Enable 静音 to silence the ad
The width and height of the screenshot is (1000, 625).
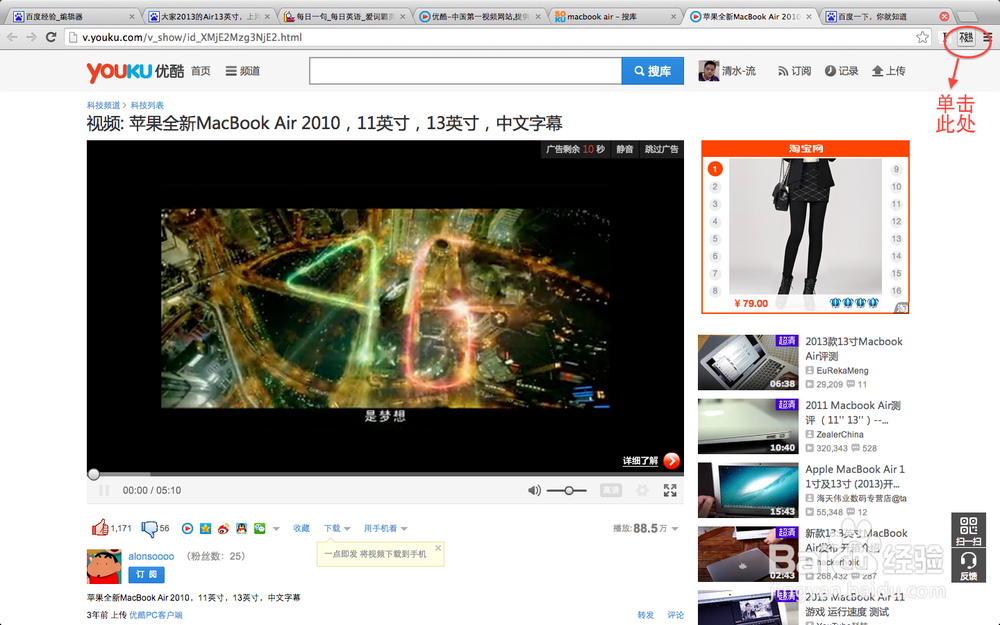click(623, 148)
